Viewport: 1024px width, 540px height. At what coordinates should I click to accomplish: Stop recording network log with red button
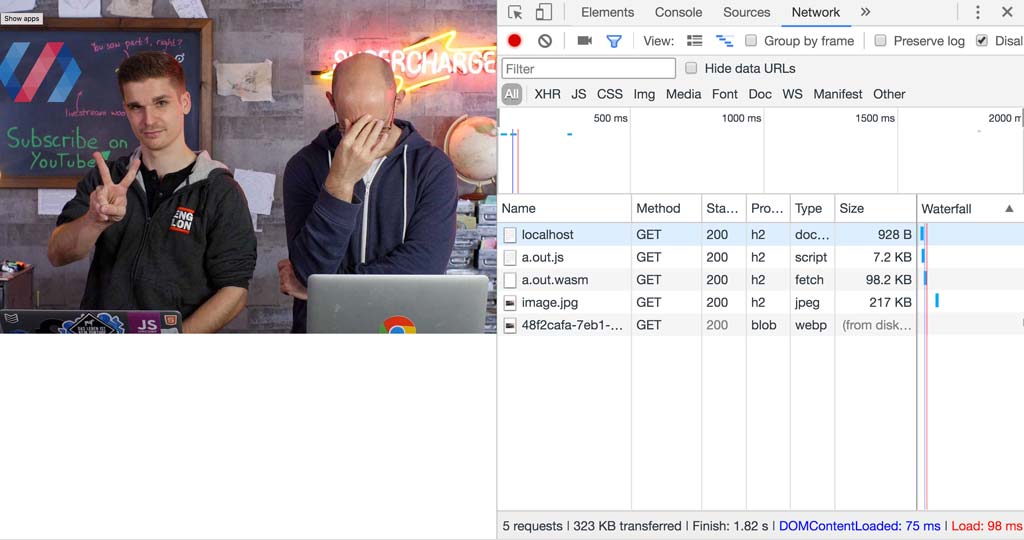click(515, 41)
